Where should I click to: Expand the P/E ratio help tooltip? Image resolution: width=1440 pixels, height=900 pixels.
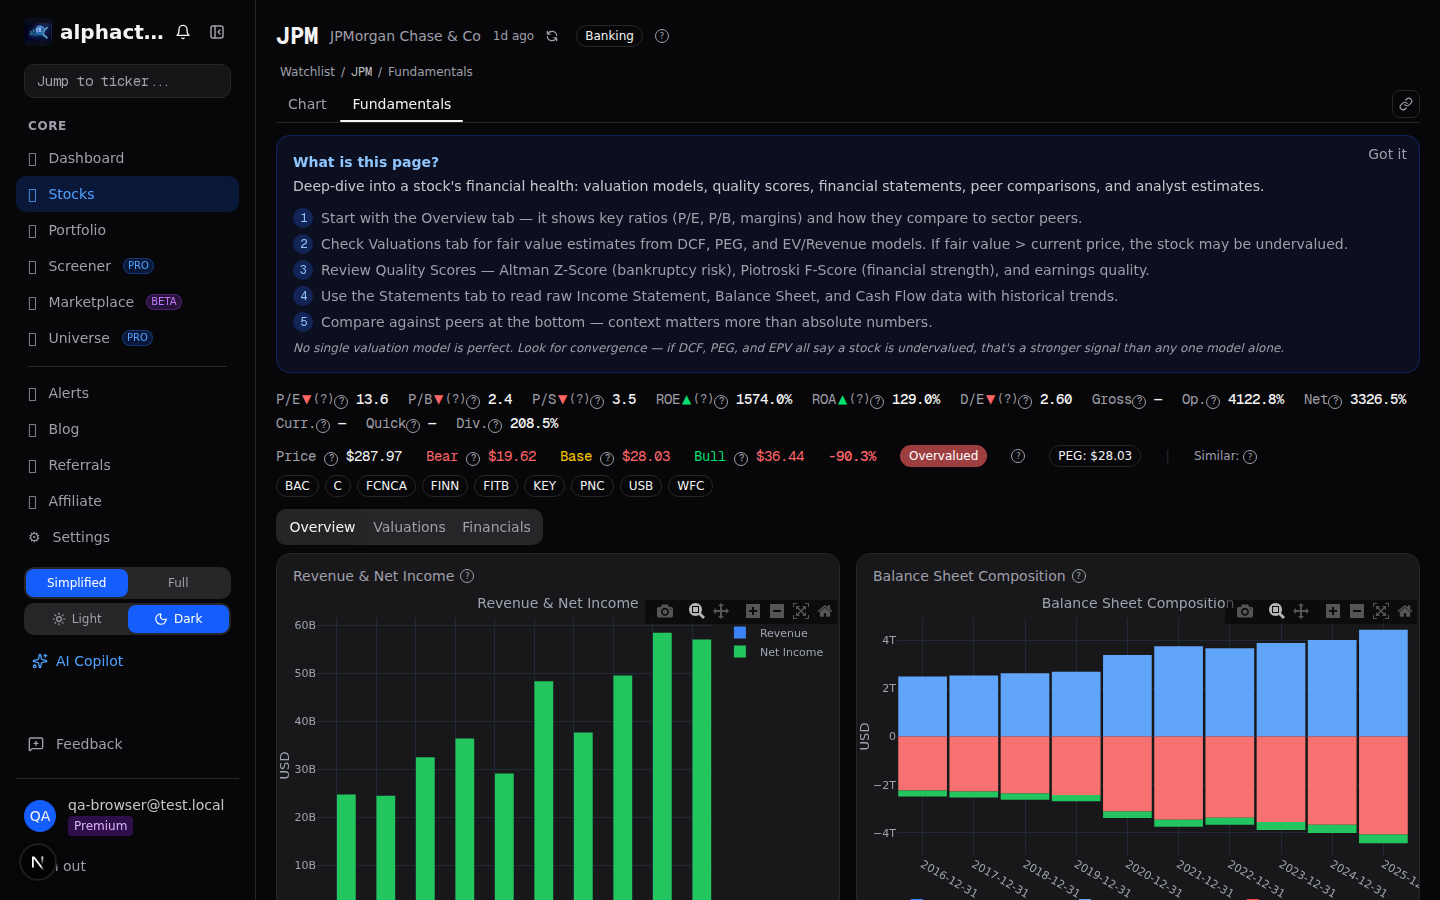tap(340, 400)
